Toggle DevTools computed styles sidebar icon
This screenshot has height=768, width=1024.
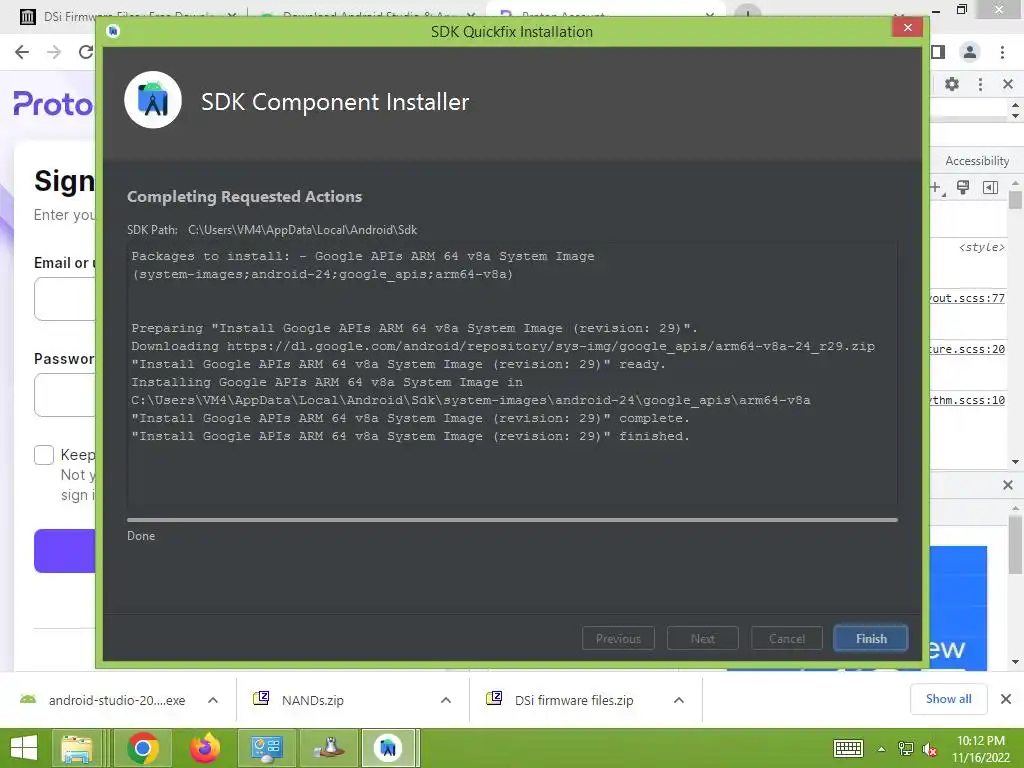(990, 188)
